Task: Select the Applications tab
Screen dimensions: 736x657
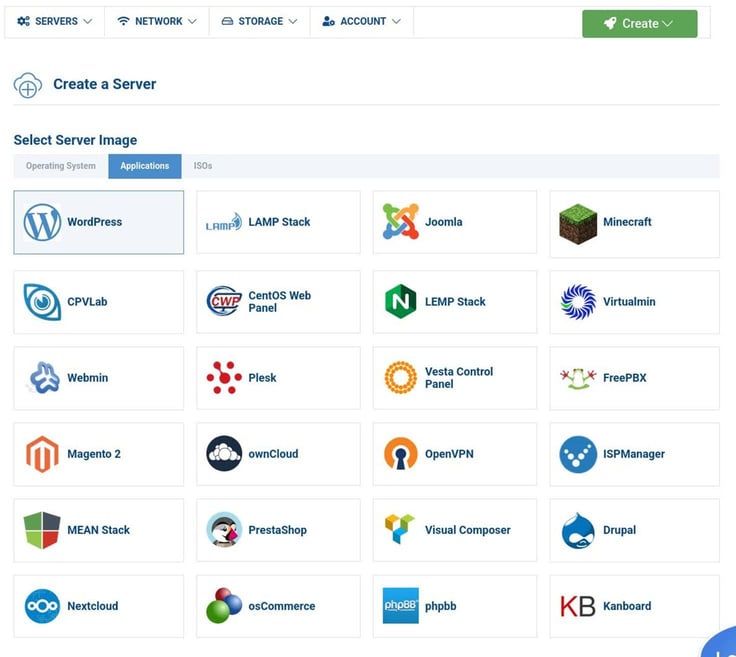Action: pyautogui.click(x=145, y=166)
